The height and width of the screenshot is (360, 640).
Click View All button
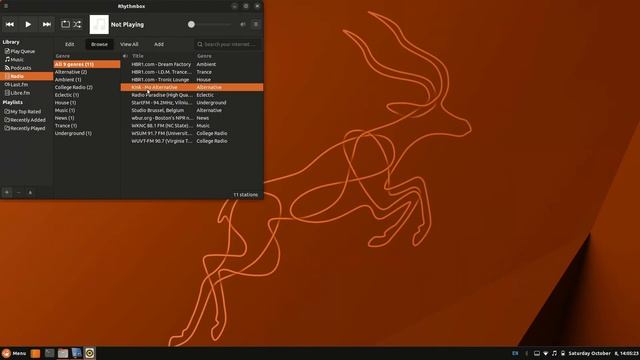pyautogui.click(x=129, y=44)
